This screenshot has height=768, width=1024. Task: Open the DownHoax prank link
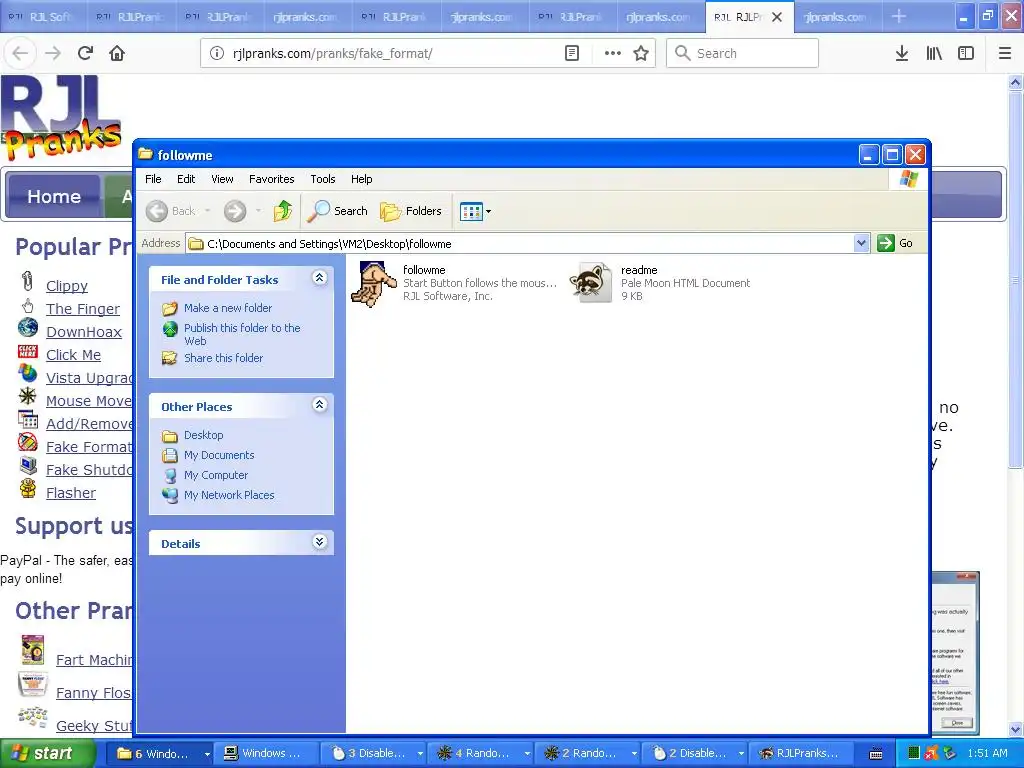point(84,332)
